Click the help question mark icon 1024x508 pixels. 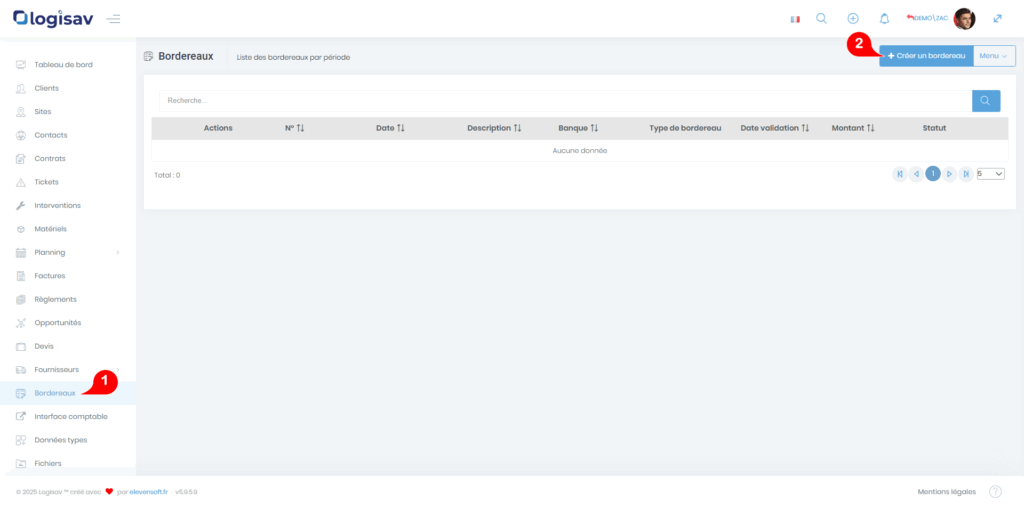[x=995, y=492]
